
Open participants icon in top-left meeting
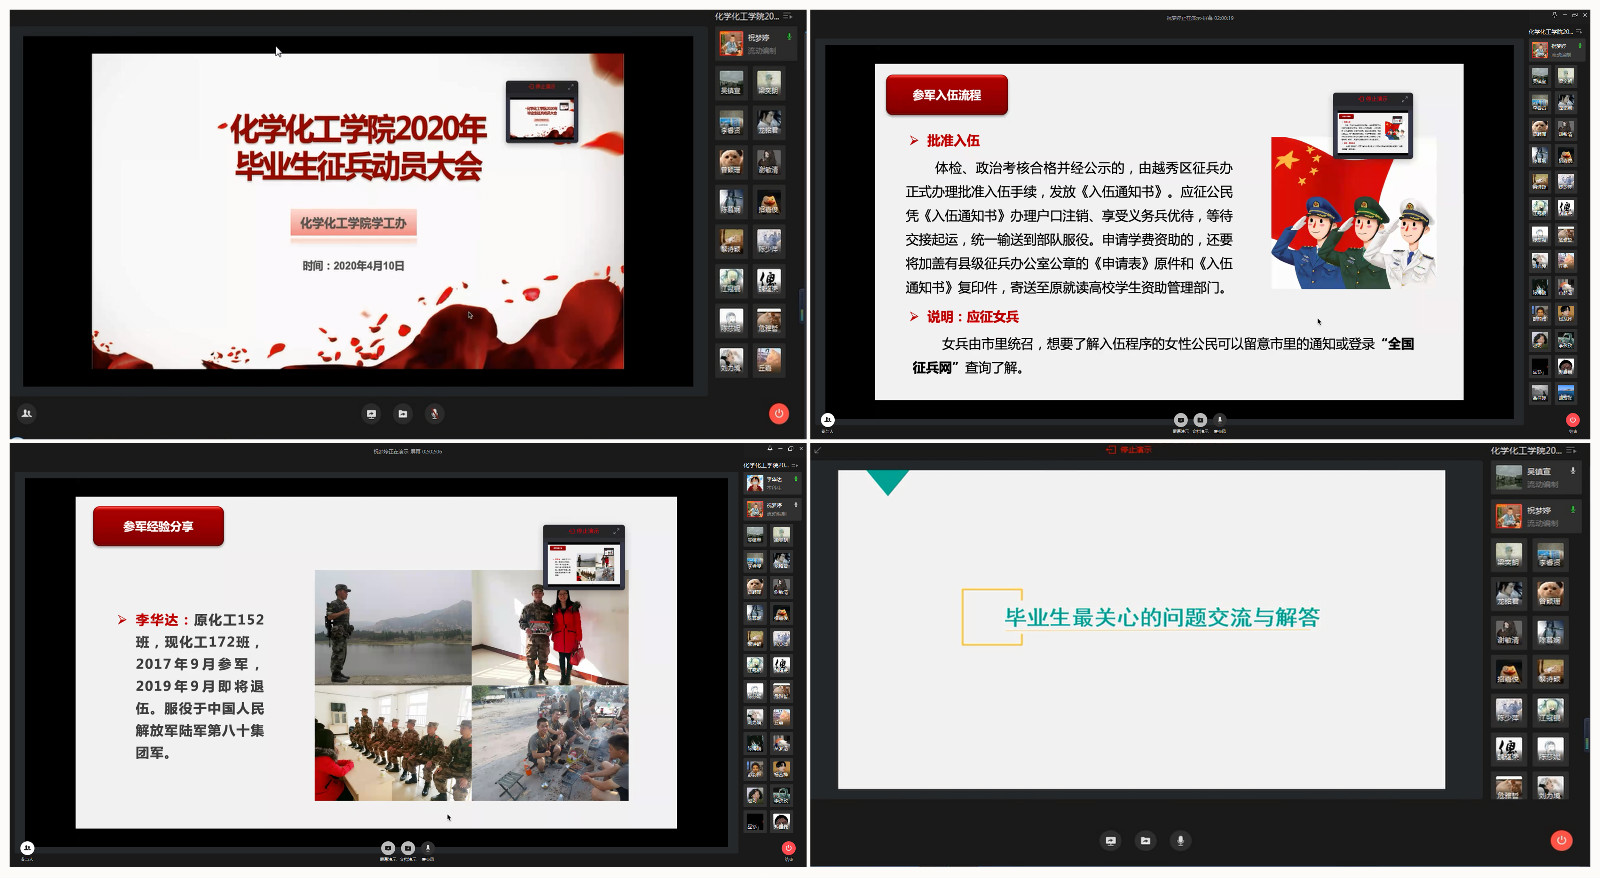27,413
